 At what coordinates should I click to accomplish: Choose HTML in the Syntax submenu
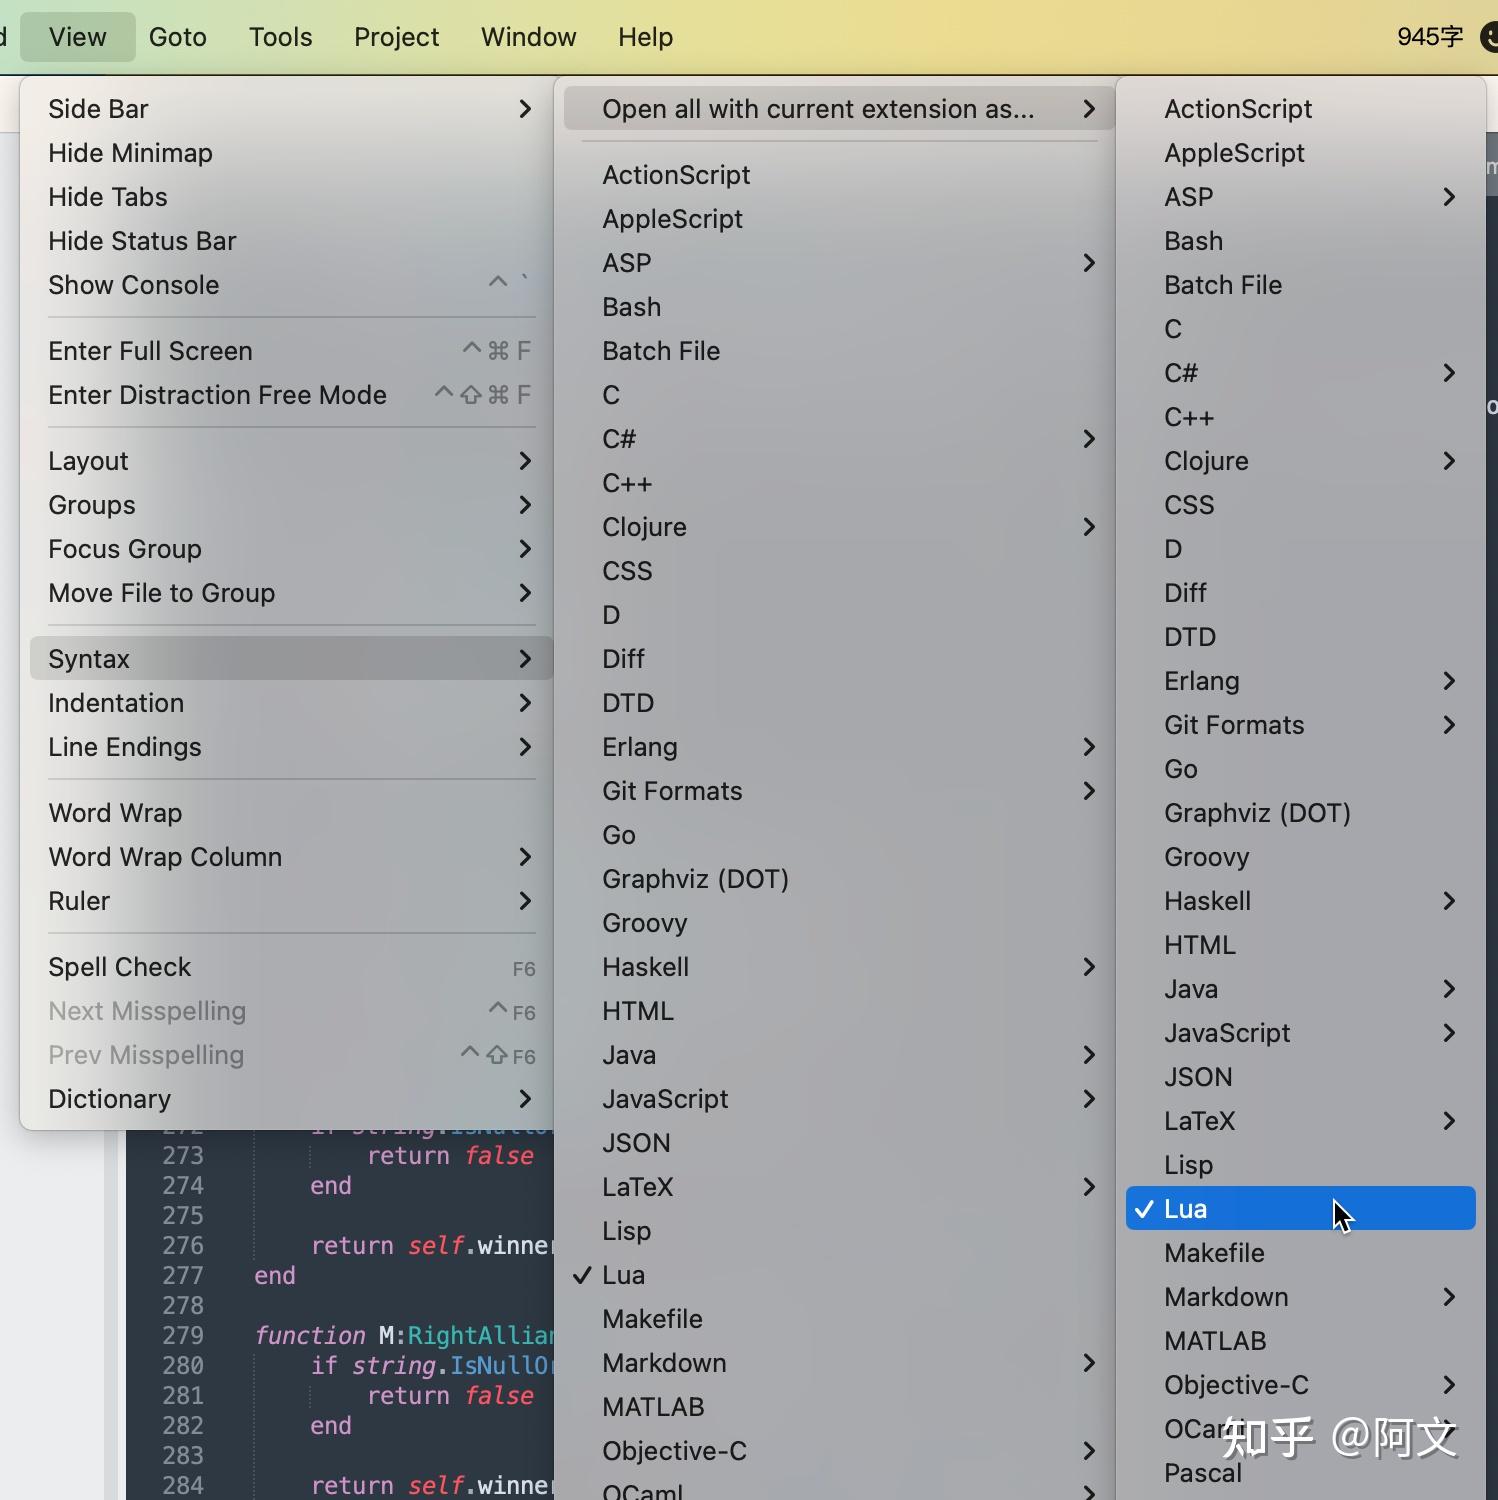838,1011
